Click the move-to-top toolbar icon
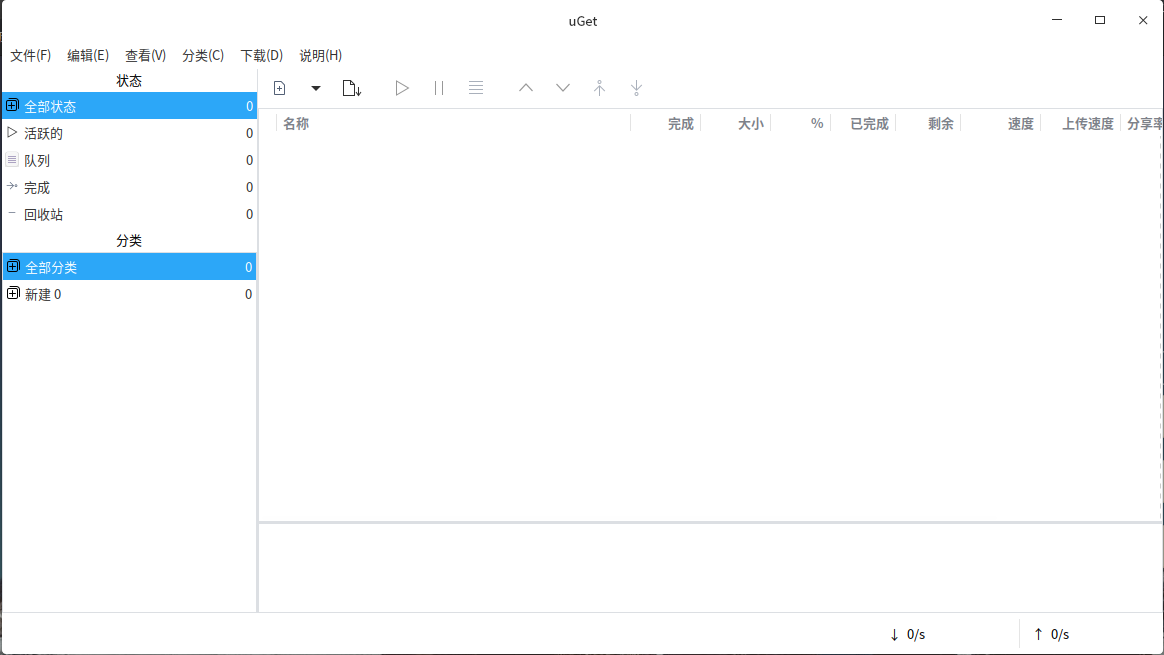The image size is (1164, 655). (x=599, y=88)
